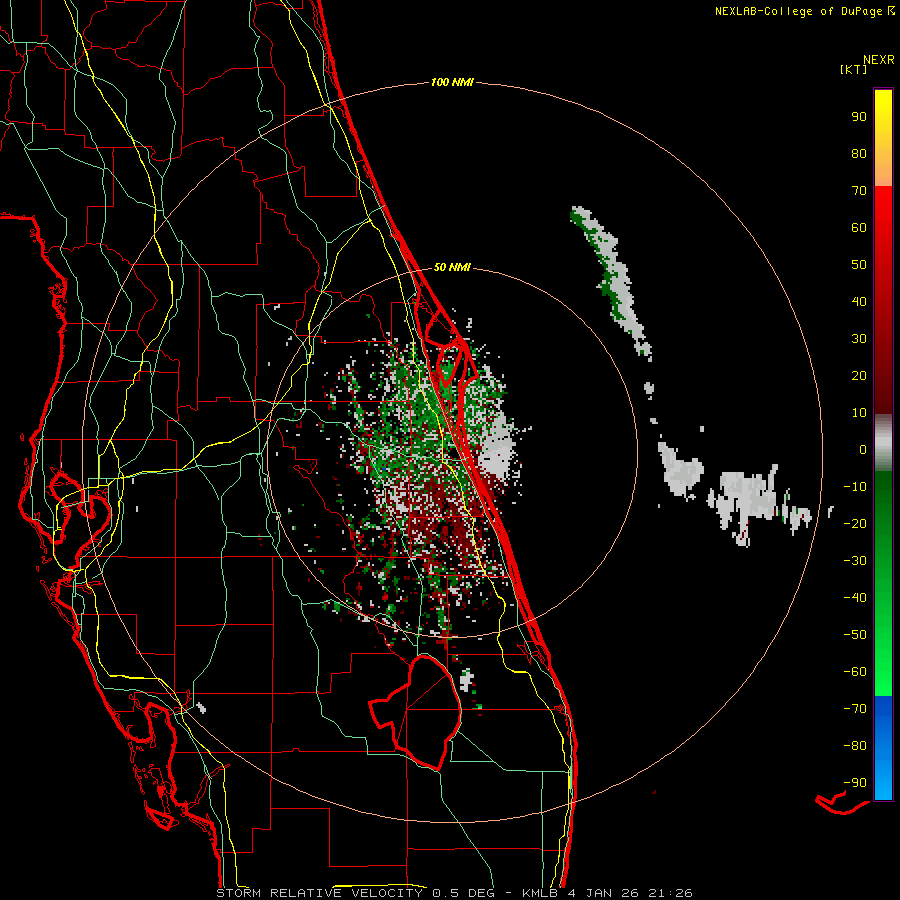Click the STORM RELATIVE VELOCITY product title
Image resolution: width=900 pixels, height=900 pixels.
pyautogui.click(x=319, y=893)
